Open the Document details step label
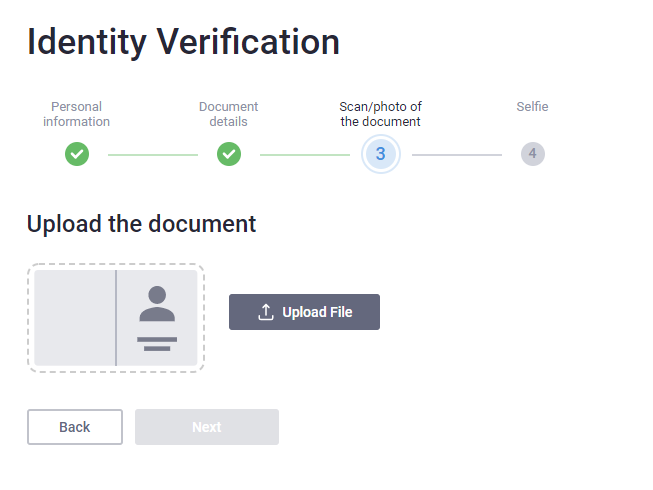653x490 pixels. pos(229,114)
